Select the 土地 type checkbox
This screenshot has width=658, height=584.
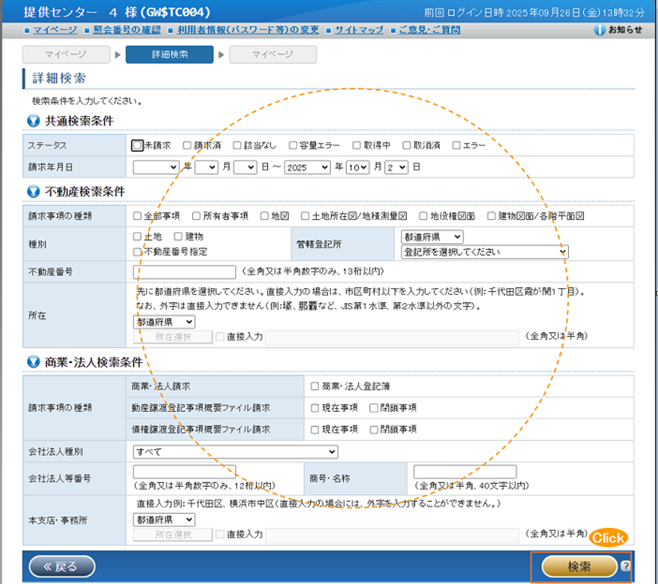tap(137, 237)
